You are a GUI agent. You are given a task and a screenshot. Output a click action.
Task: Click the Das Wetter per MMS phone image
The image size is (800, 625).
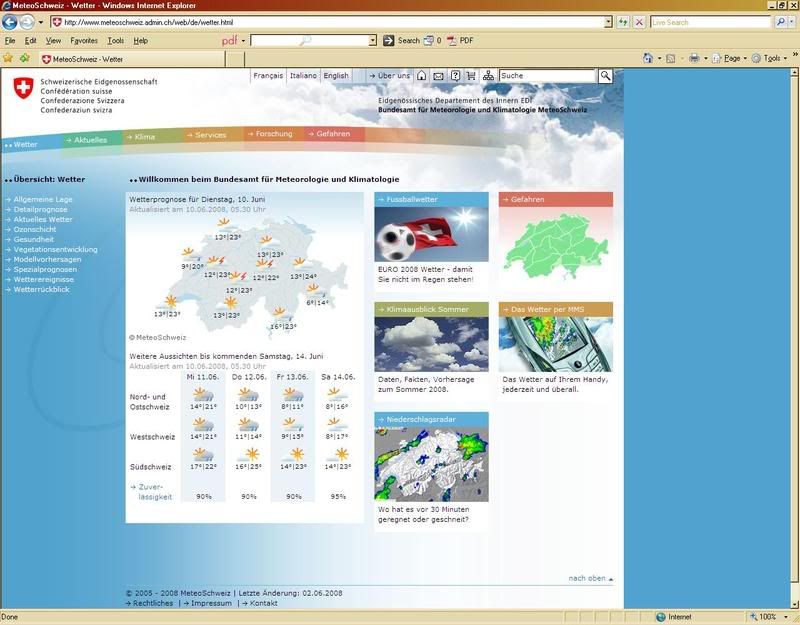point(556,344)
